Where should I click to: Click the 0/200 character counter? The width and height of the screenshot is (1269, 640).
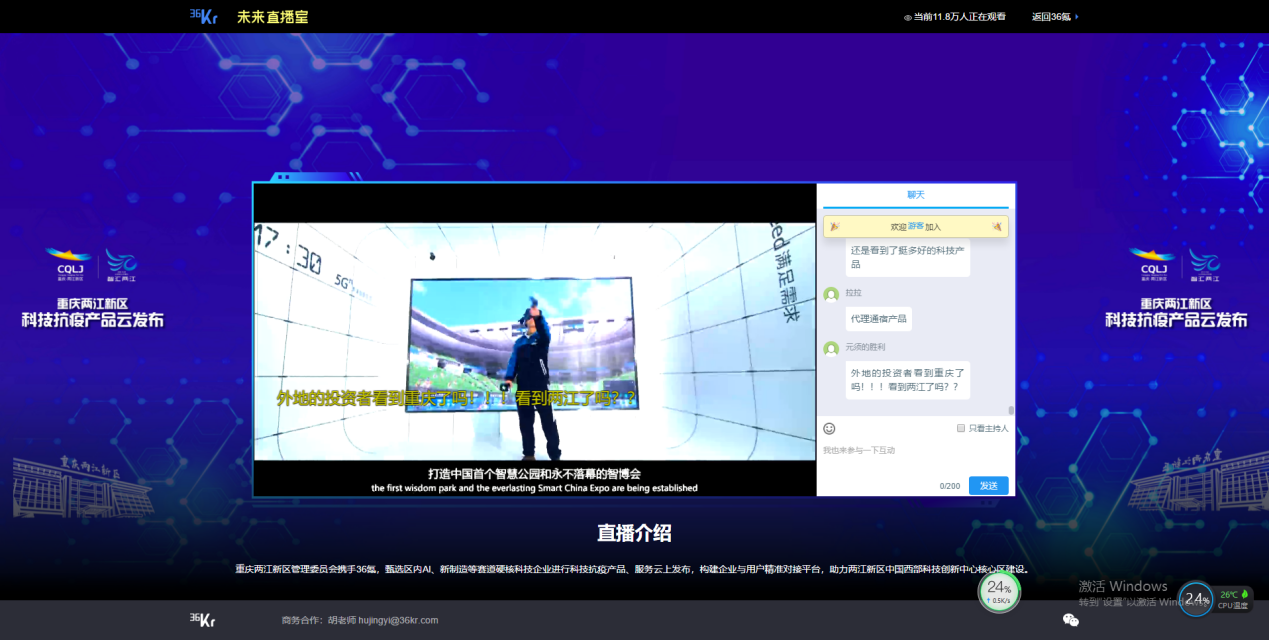(x=950, y=486)
